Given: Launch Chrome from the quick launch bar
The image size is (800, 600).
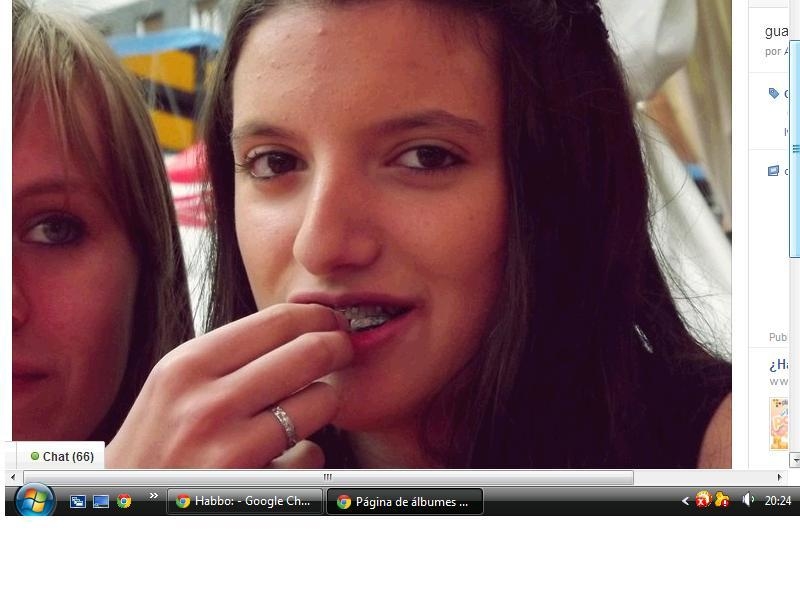Looking at the screenshot, I should coord(124,501).
